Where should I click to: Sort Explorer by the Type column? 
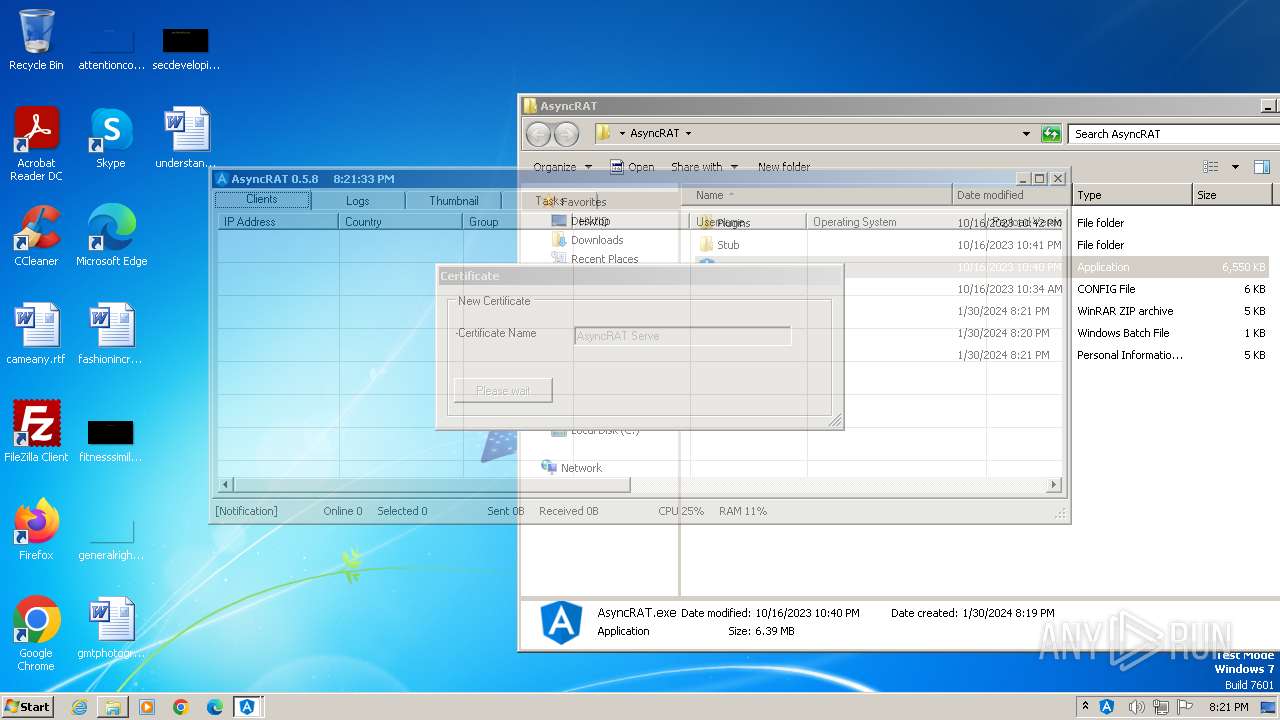pyautogui.click(x=1132, y=195)
